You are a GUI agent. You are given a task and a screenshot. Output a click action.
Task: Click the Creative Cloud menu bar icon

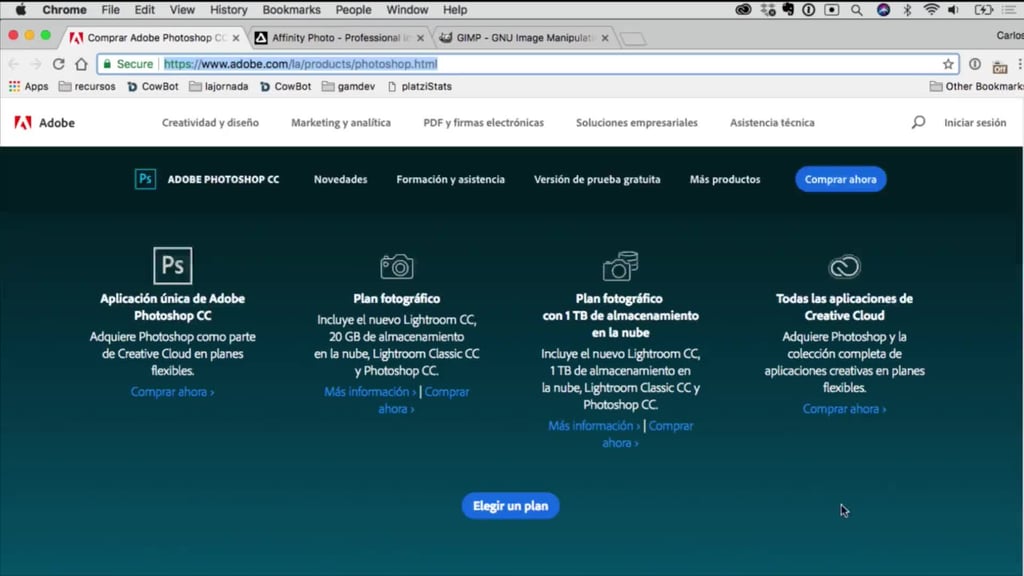click(743, 10)
